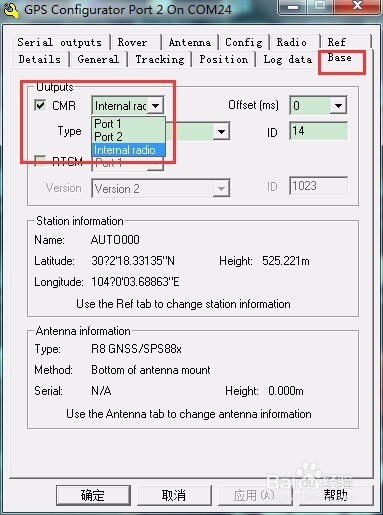Click Bottom of antenna mount text

pos(151,370)
